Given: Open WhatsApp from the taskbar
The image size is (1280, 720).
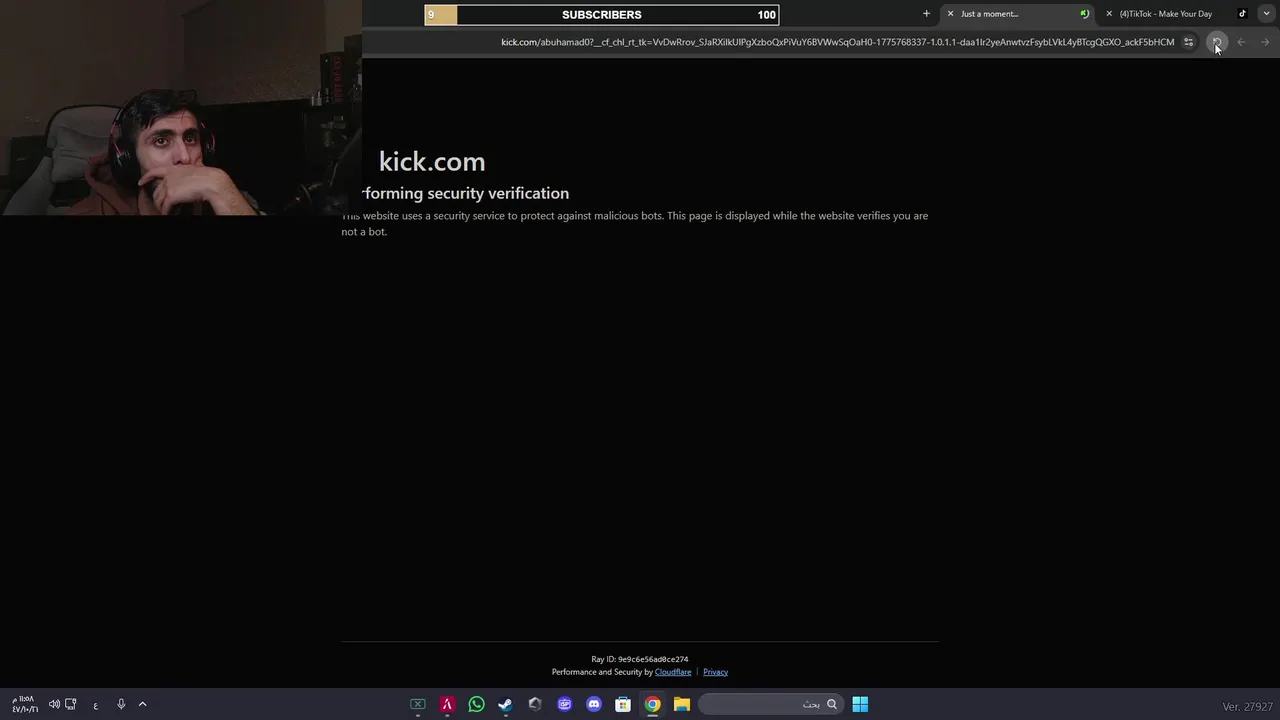Looking at the screenshot, I should (x=476, y=704).
